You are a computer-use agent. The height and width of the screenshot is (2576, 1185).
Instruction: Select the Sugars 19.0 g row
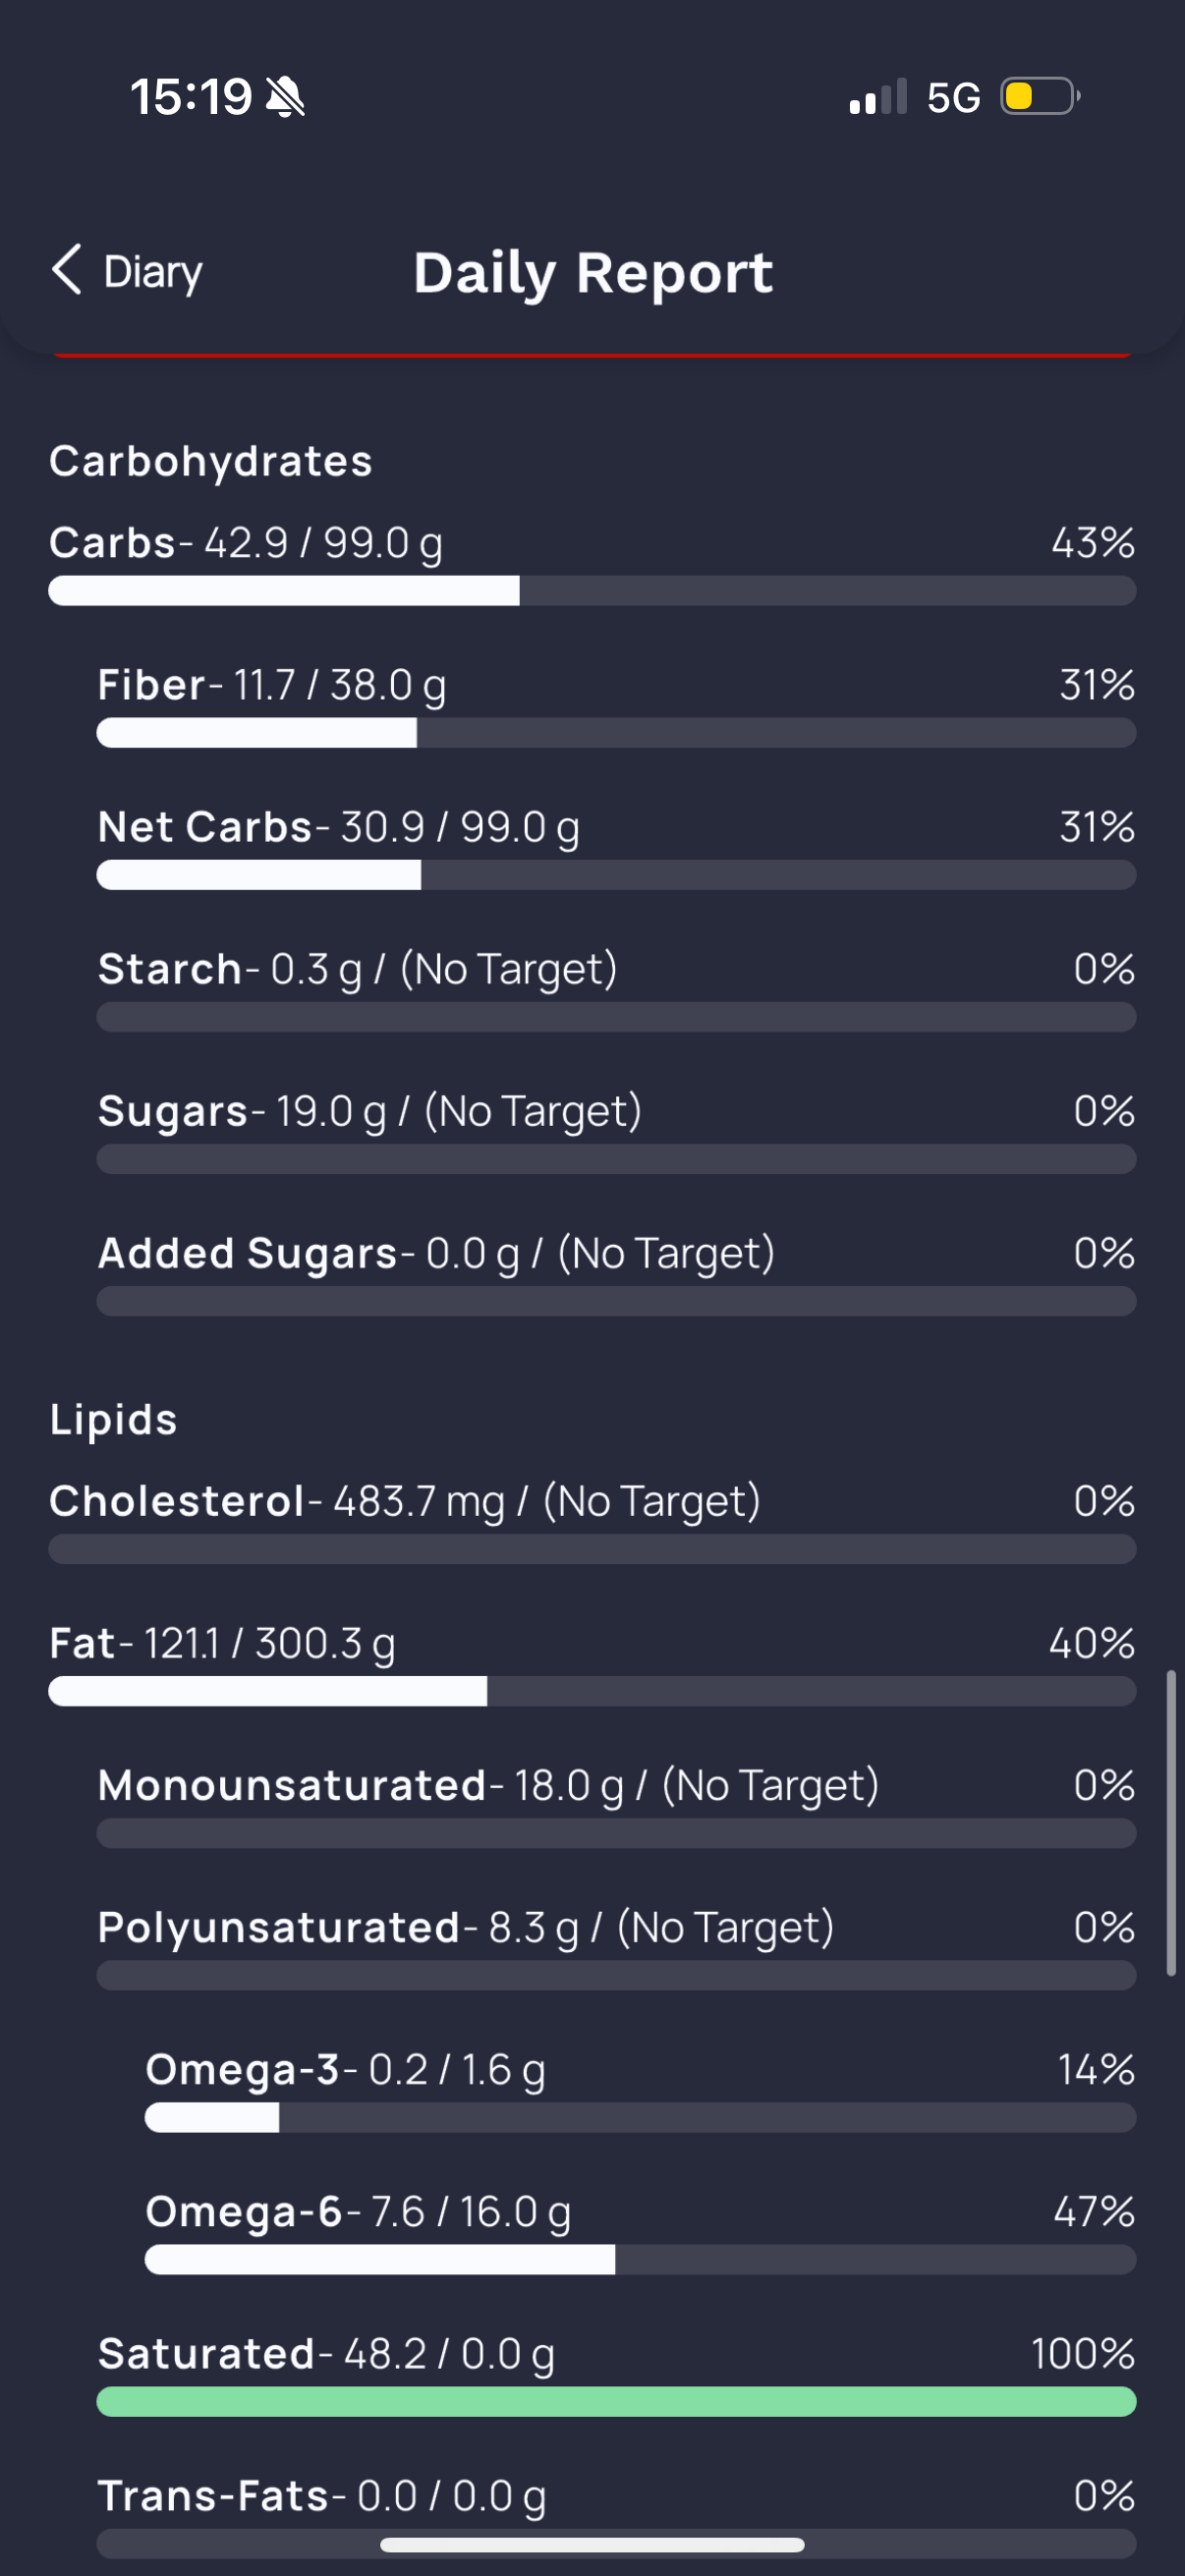coord(616,1131)
